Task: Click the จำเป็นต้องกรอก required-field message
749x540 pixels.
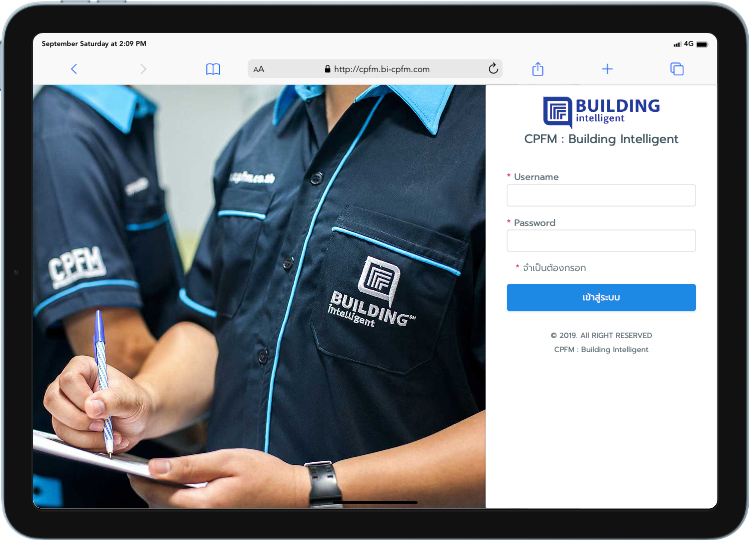Action: 554,268
